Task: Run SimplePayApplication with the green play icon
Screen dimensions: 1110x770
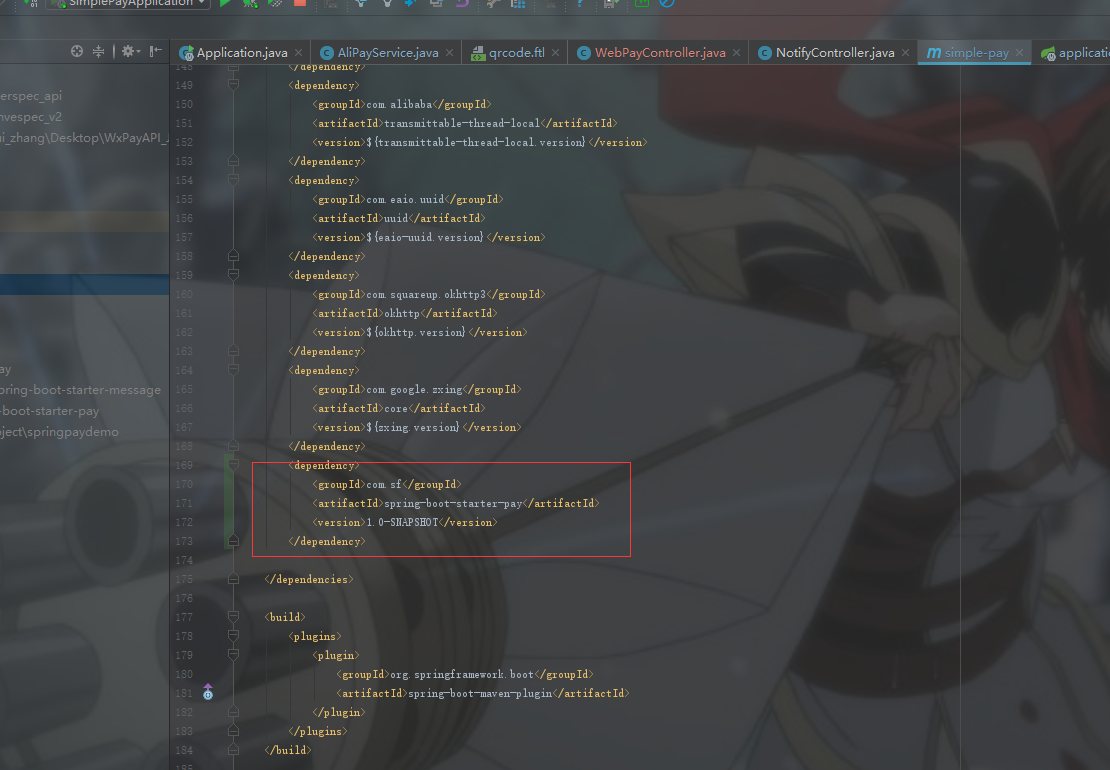Action: (225, 3)
